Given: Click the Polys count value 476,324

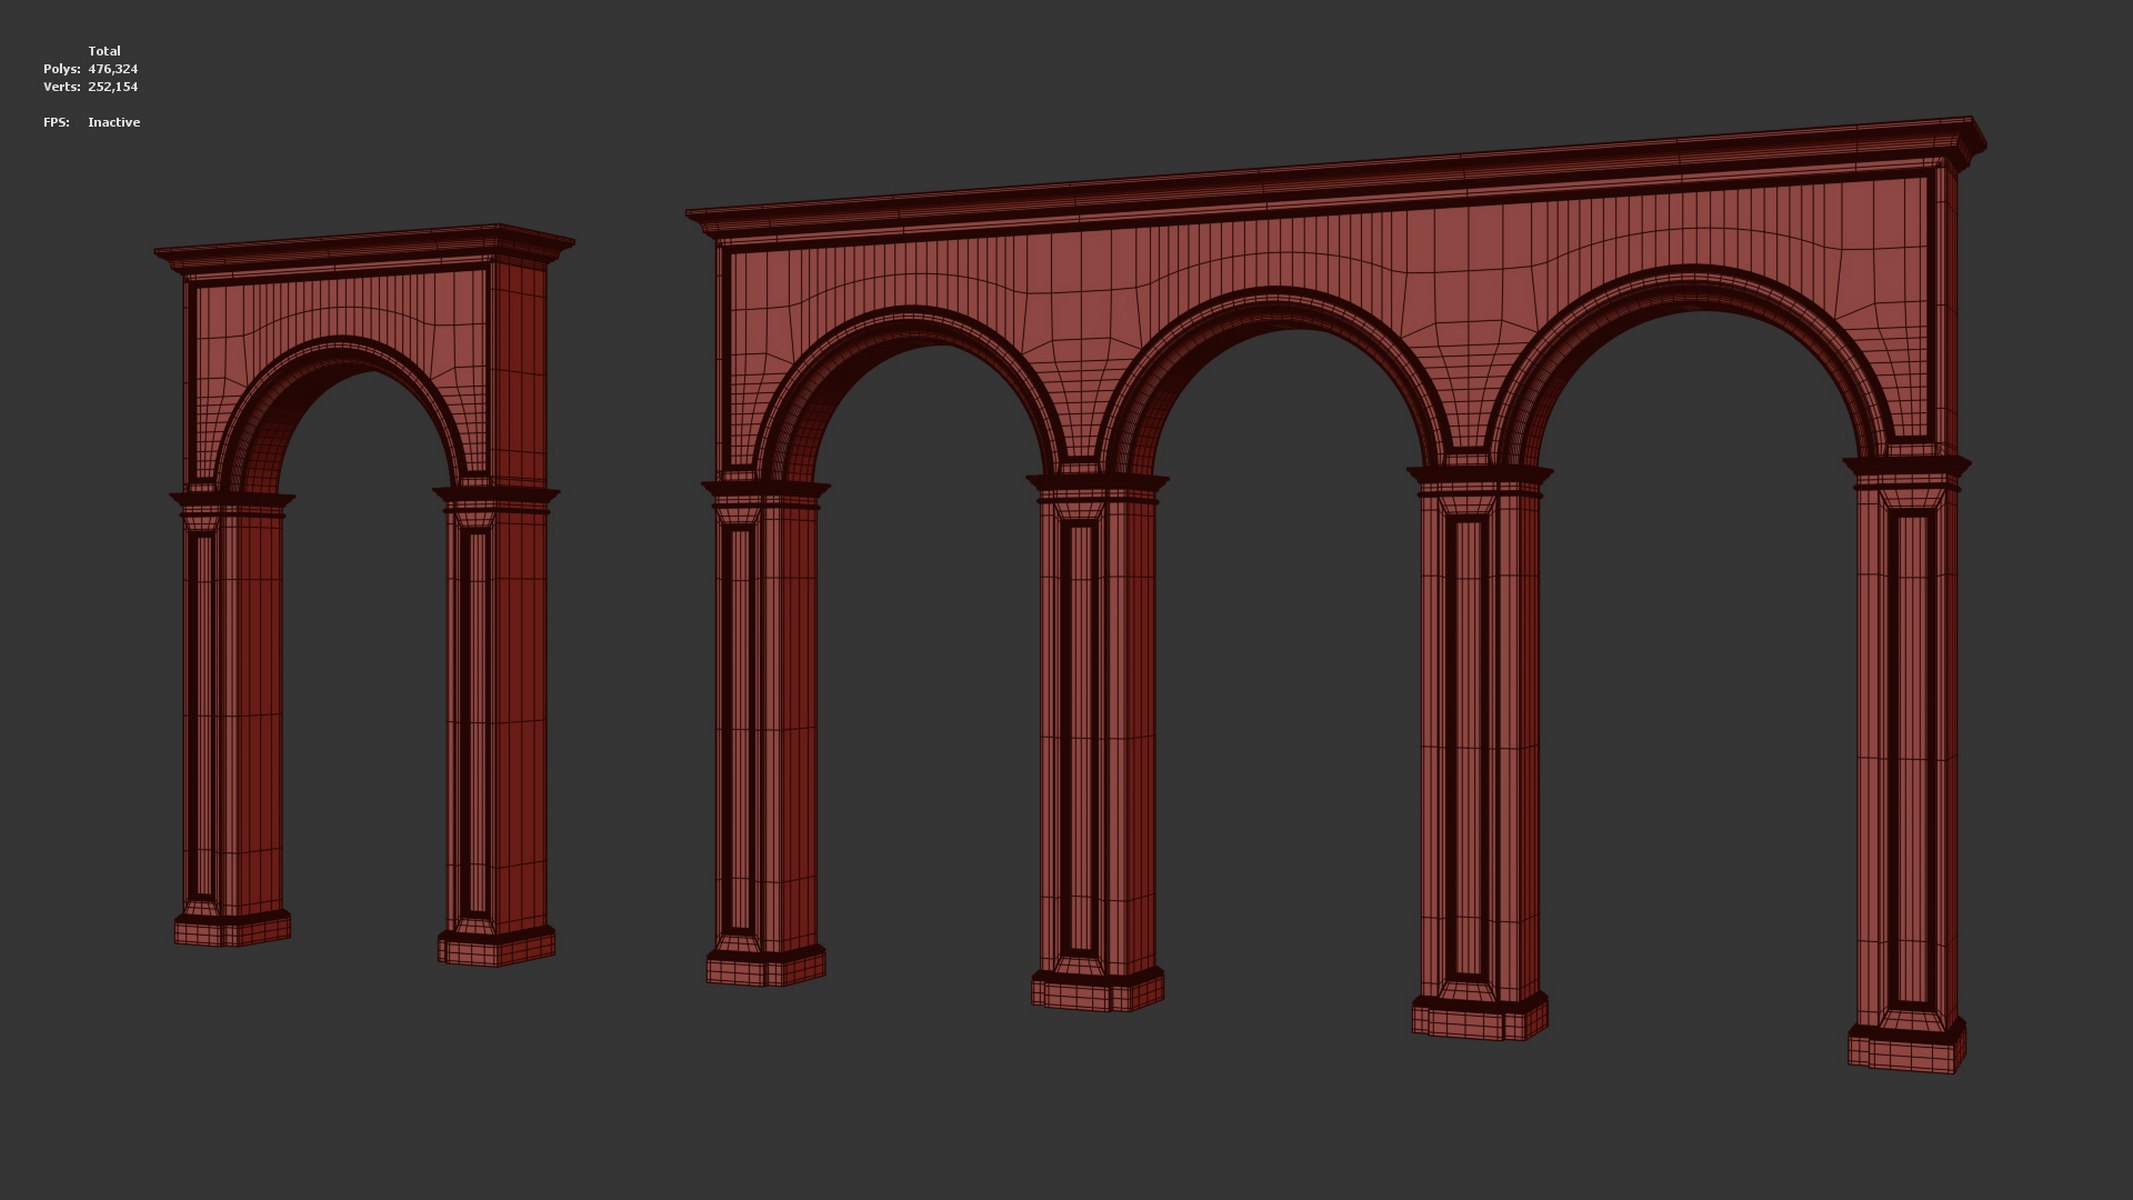Looking at the screenshot, I should (113, 69).
